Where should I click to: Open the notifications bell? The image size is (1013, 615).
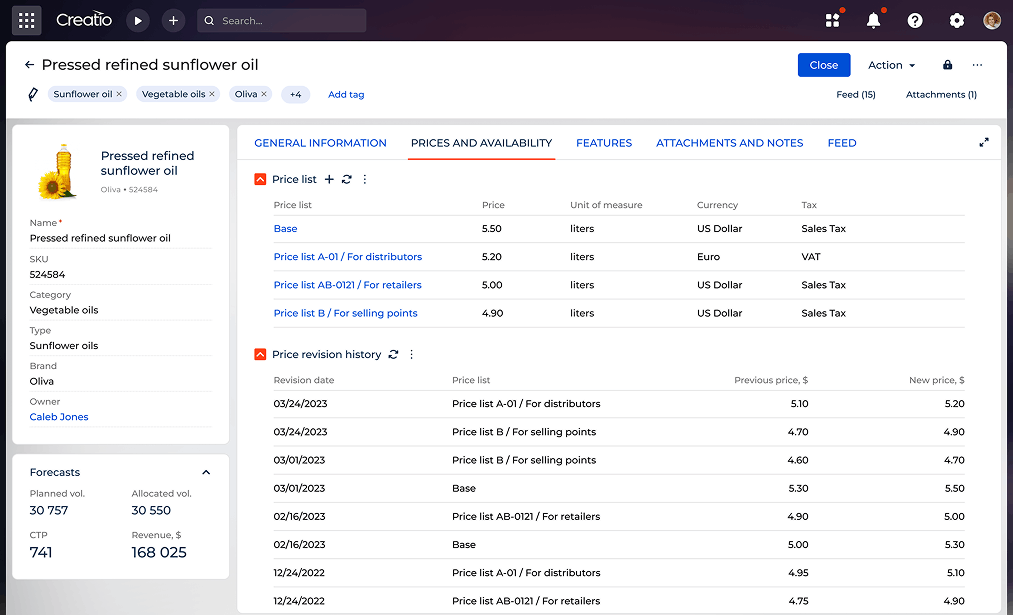[x=874, y=20]
